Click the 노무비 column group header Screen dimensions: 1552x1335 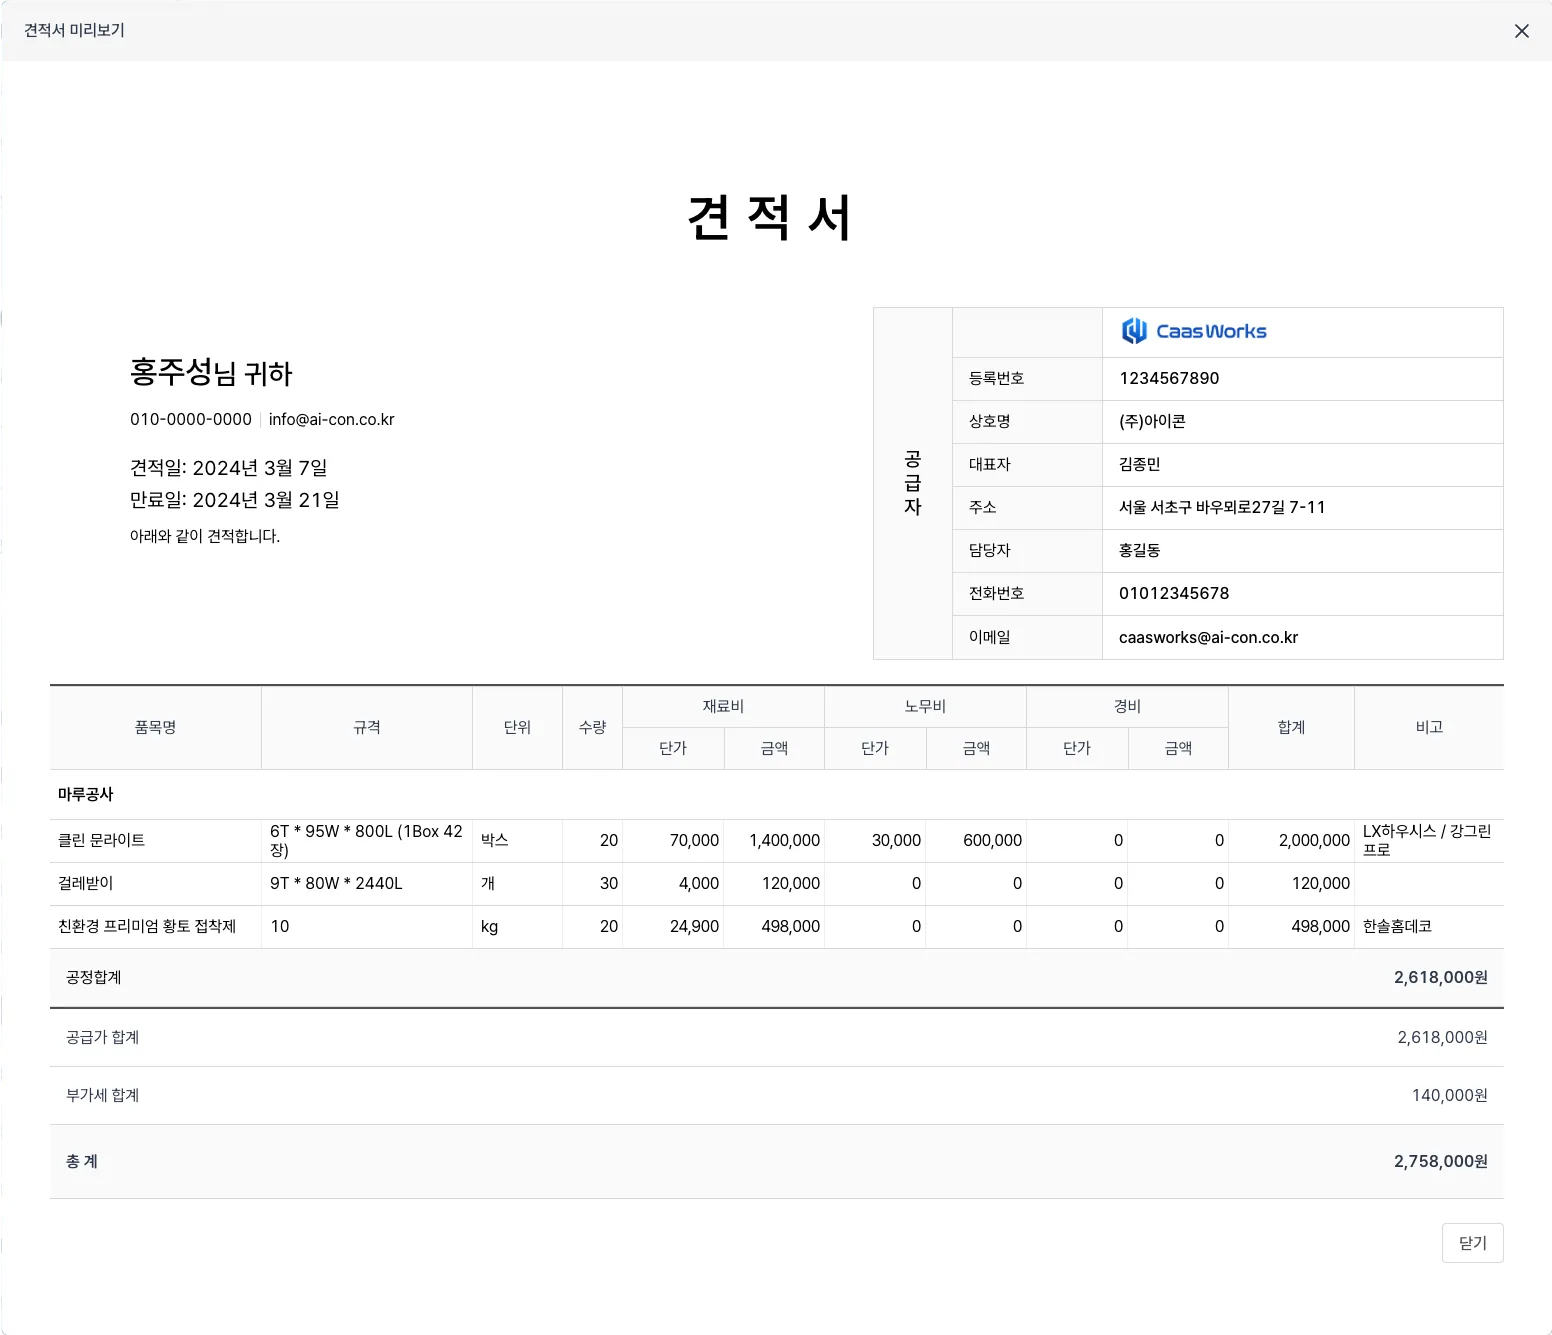tap(925, 706)
